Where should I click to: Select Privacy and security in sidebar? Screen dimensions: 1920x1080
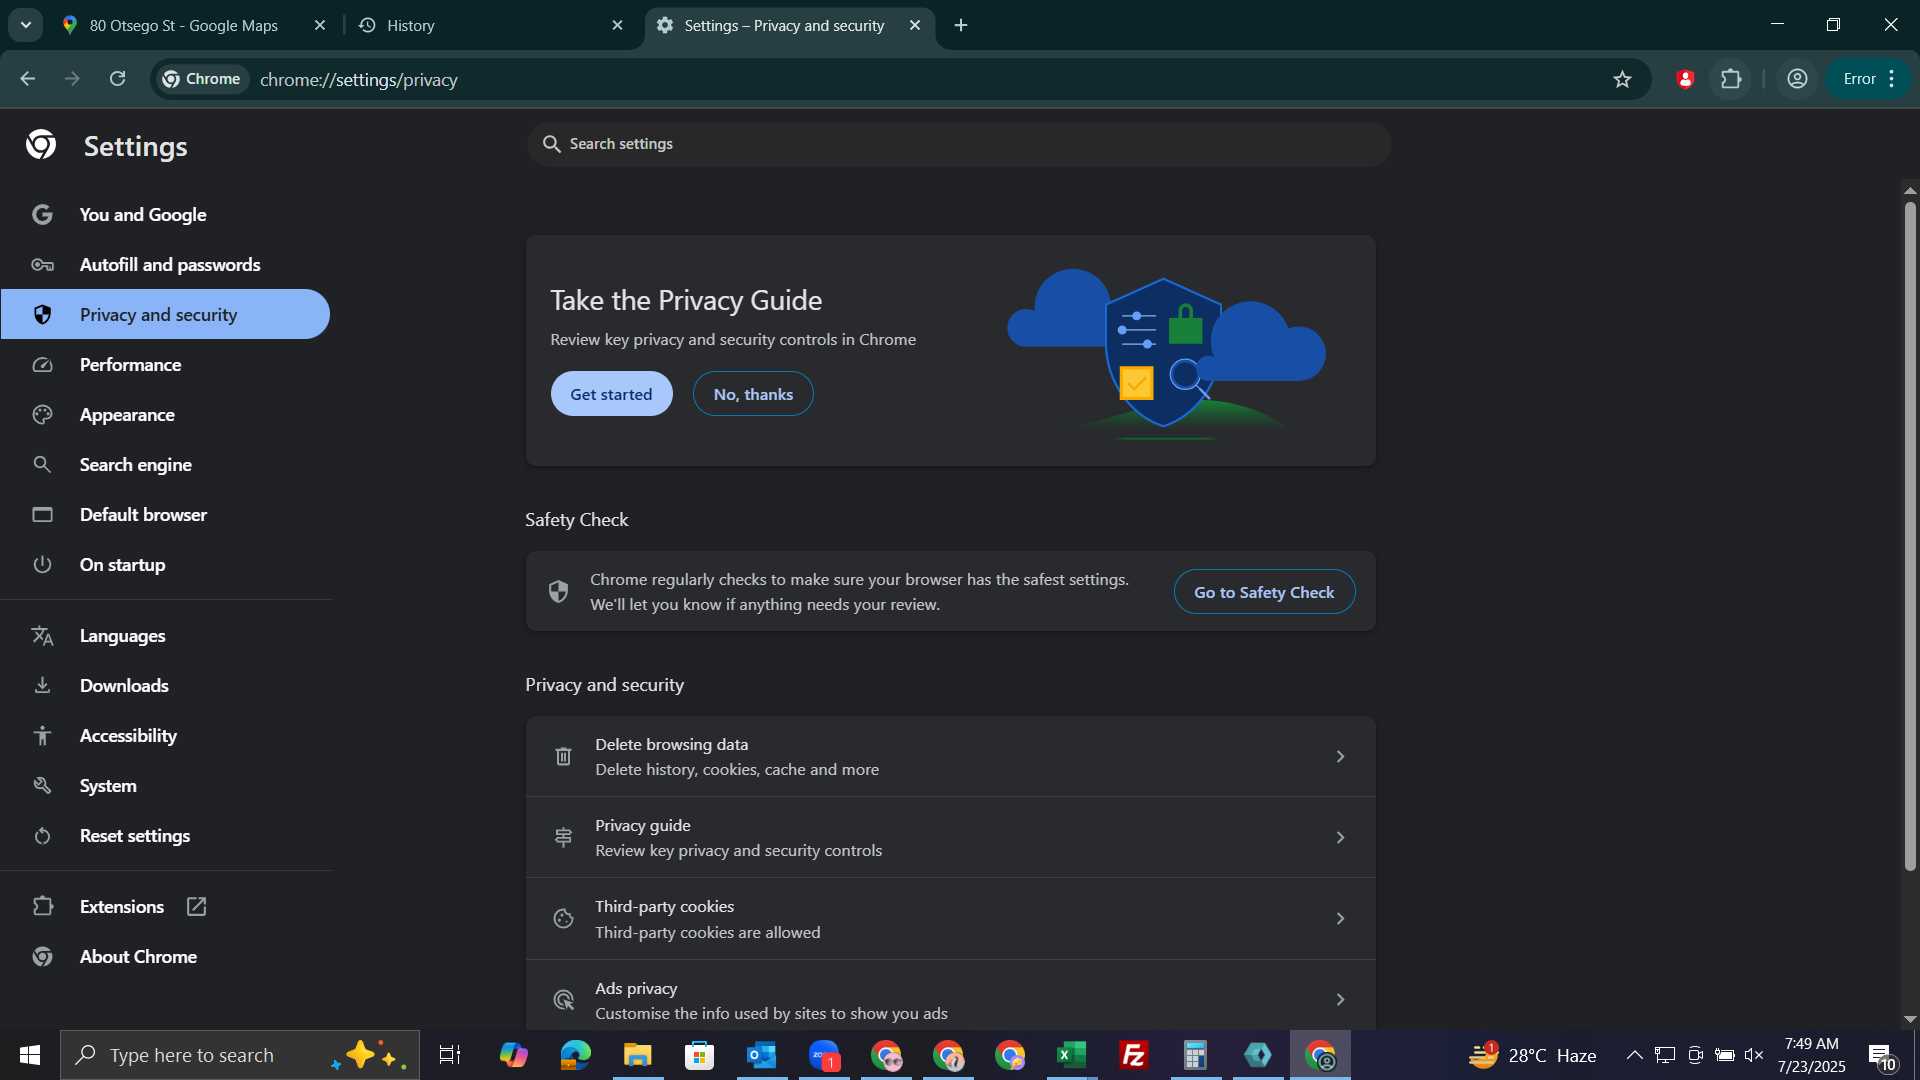pos(165,315)
